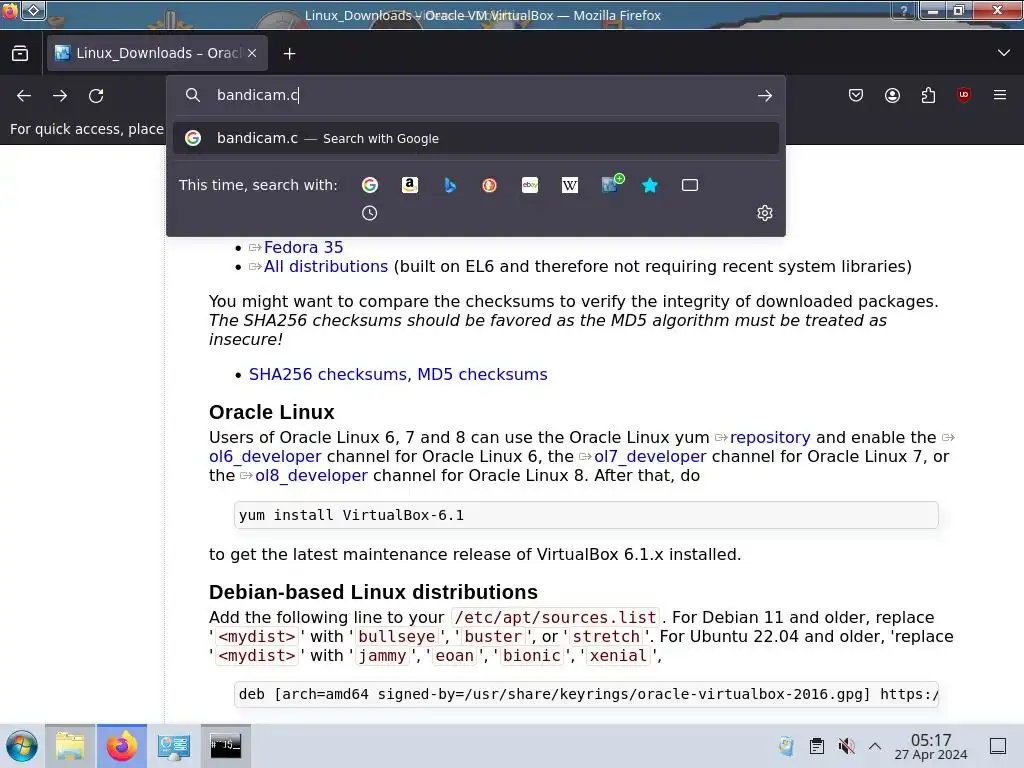The image size is (1024, 768).
Task: Open the MD5 checksums link
Action: 482,374
